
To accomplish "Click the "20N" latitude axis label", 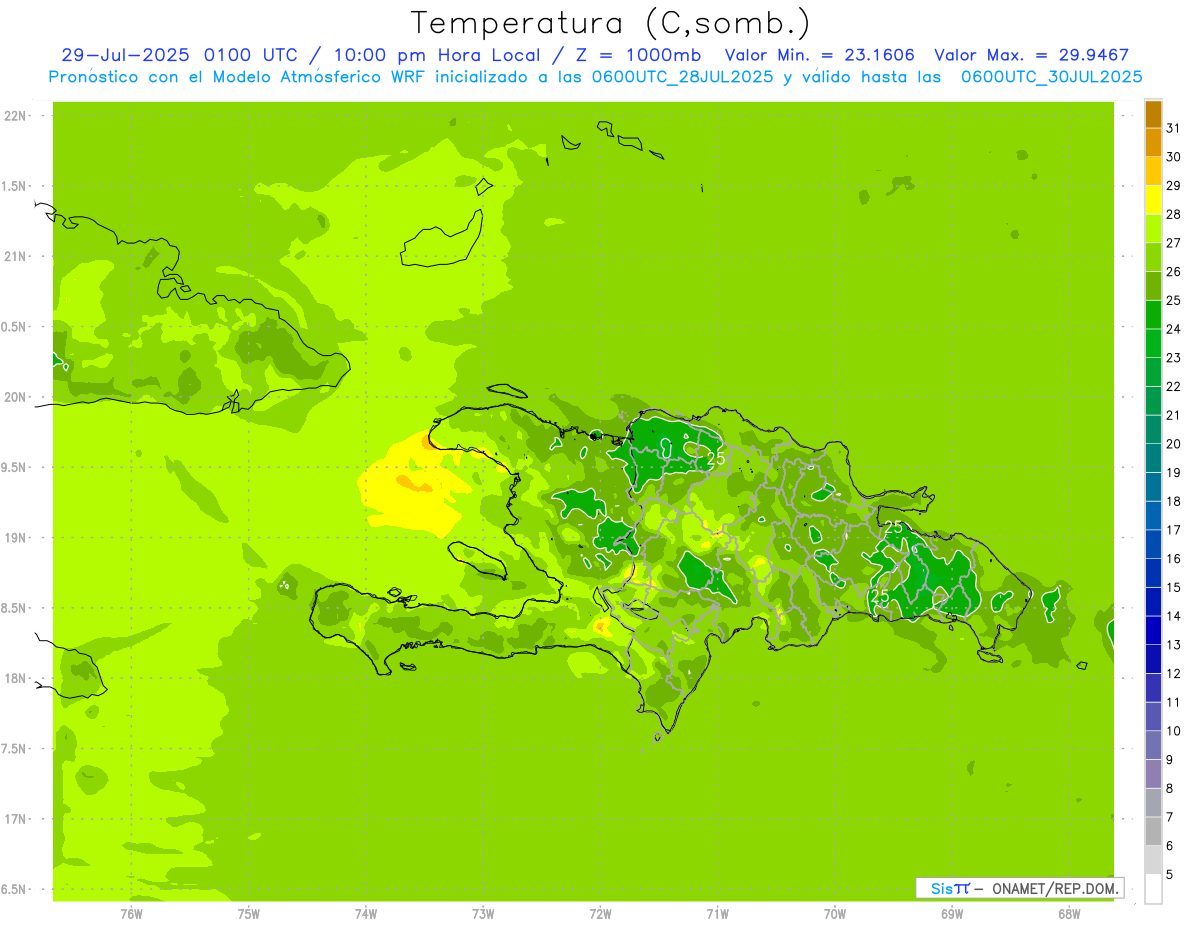I will click(15, 397).
